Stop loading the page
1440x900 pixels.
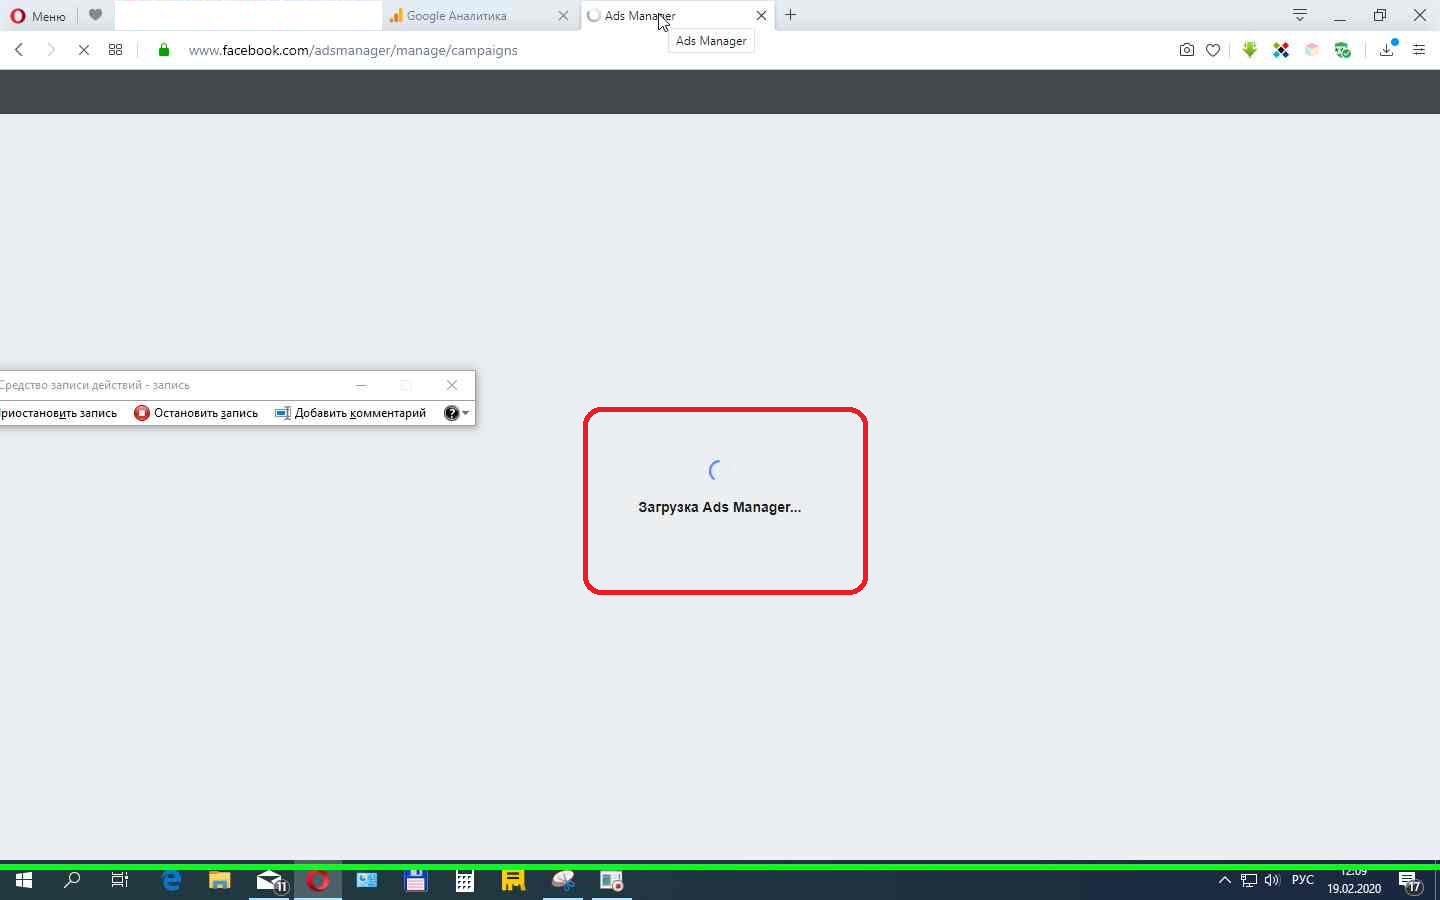pos(84,50)
